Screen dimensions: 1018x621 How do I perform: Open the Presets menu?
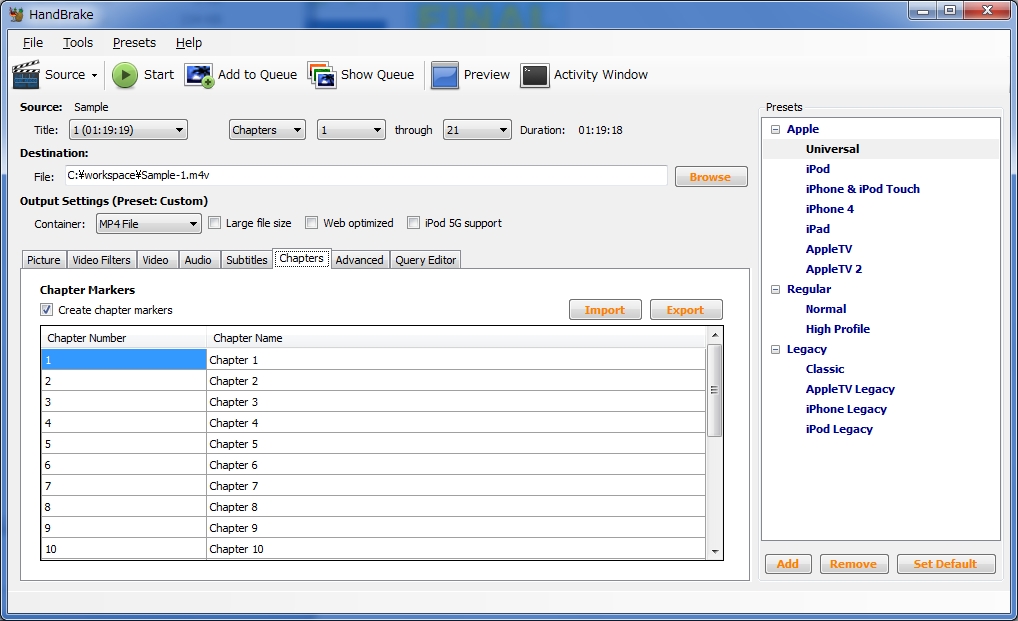134,43
